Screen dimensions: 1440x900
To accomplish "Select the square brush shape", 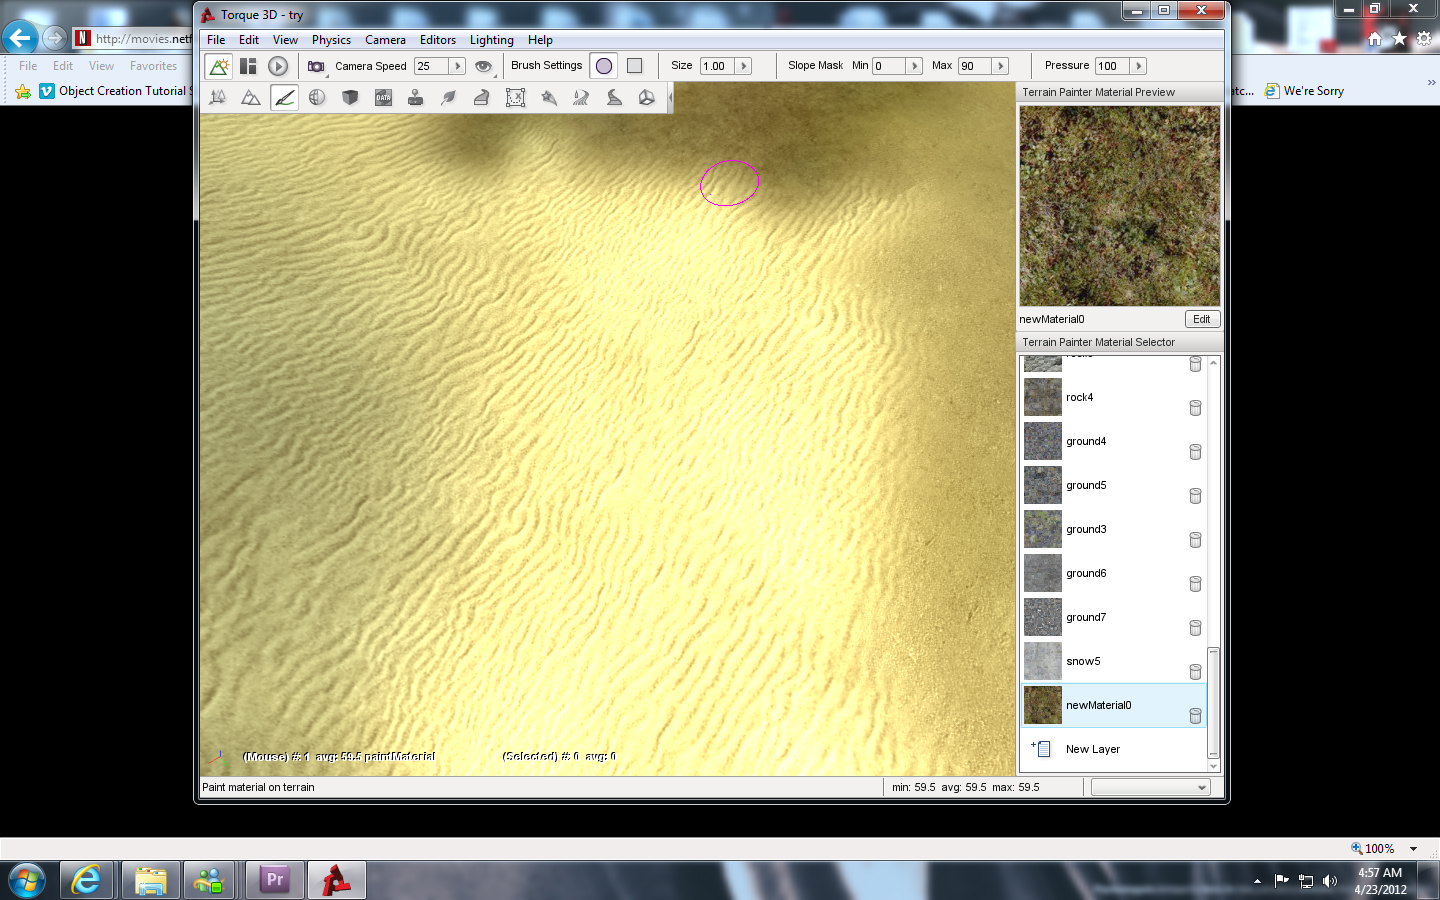I will coord(634,66).
